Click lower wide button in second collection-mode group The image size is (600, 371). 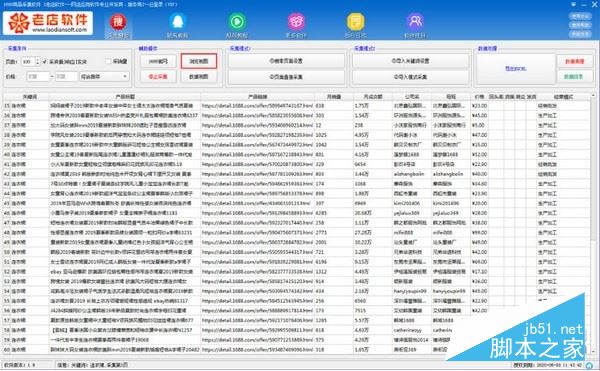pos(410,77)
